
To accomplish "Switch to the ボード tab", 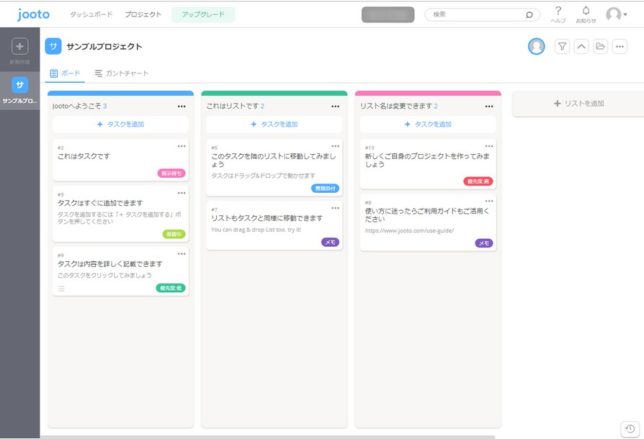I will (65, 74).
